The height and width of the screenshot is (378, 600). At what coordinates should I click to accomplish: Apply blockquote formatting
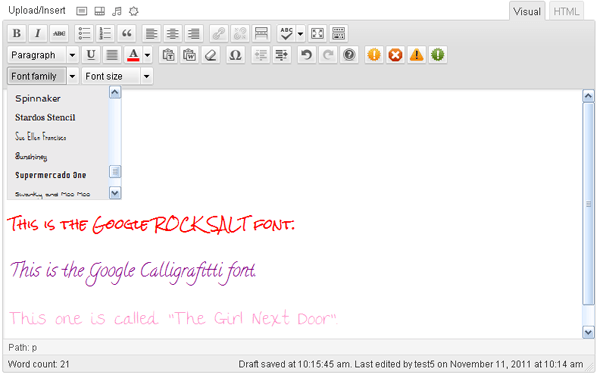127,34
